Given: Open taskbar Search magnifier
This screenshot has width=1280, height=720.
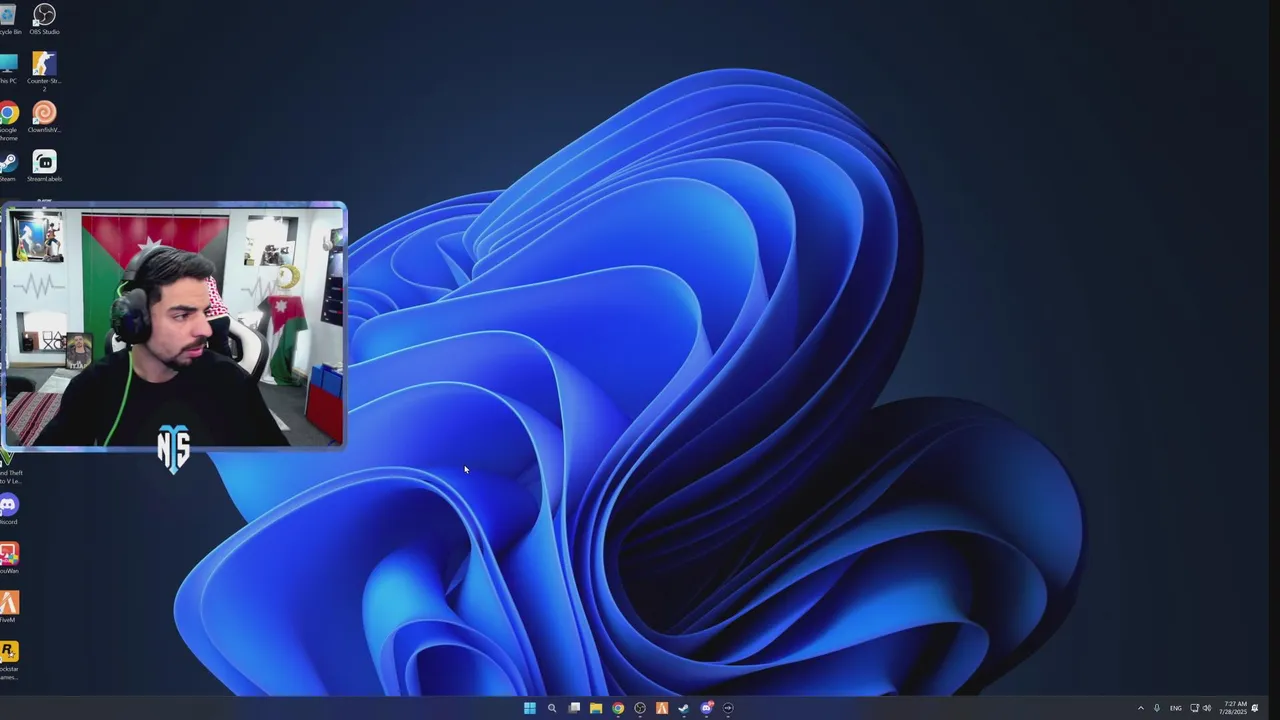Looking at the screenshot, I should (551, 708).
